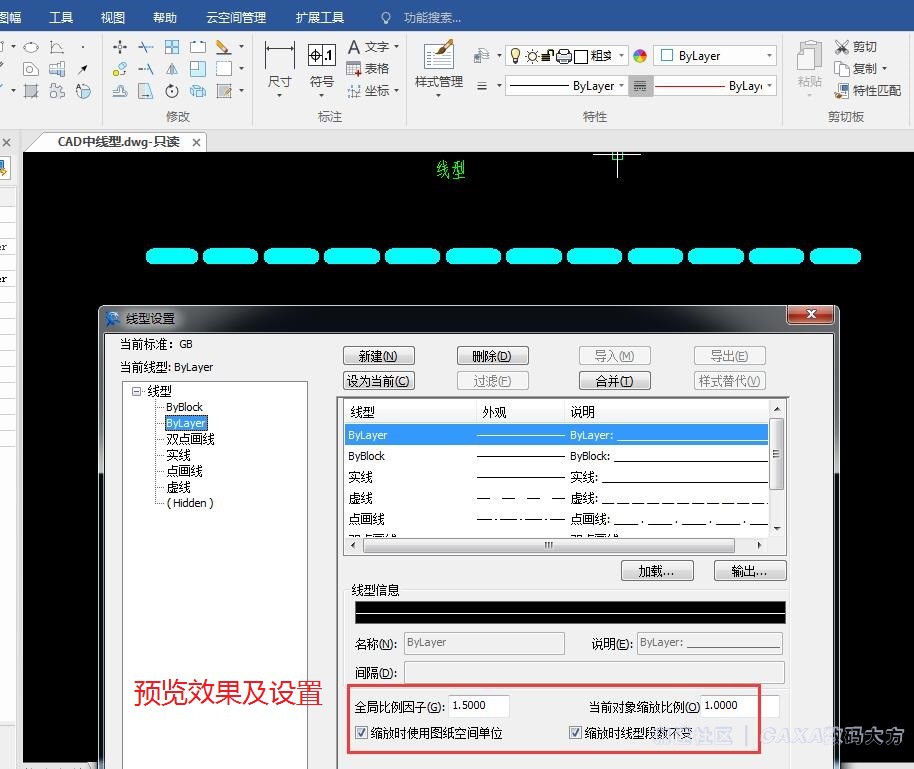
Task: Collapse the 线型 tree root node
Action: (x=136, y=392)
